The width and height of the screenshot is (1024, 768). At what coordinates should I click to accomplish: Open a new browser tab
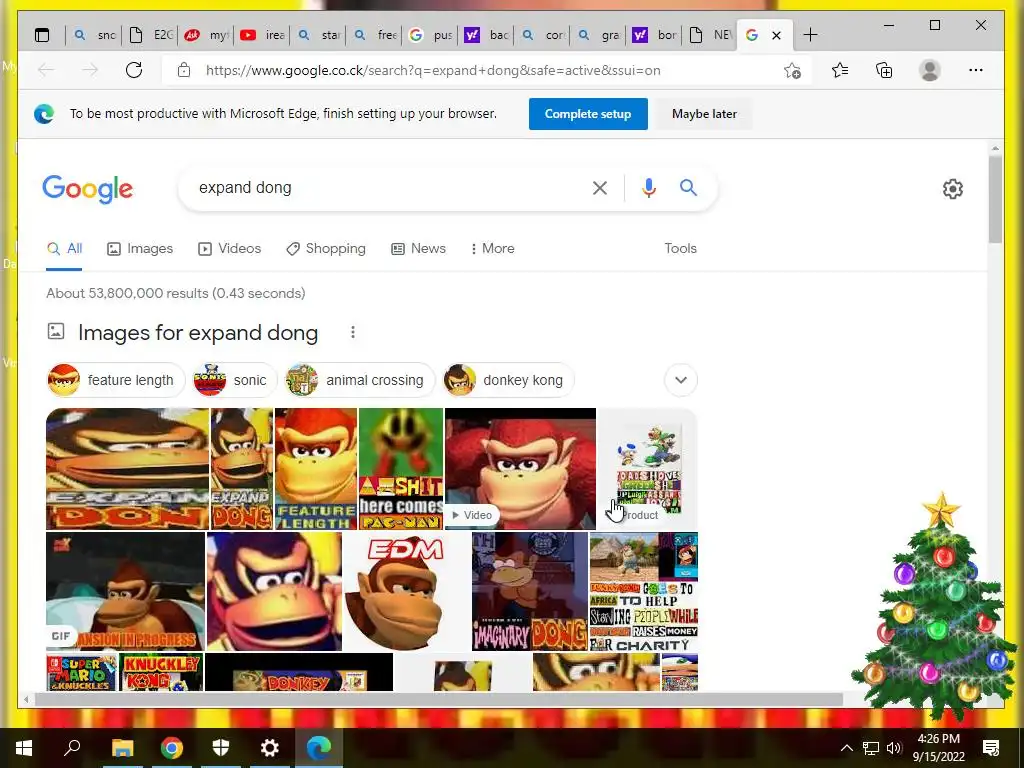pos(810,35)
